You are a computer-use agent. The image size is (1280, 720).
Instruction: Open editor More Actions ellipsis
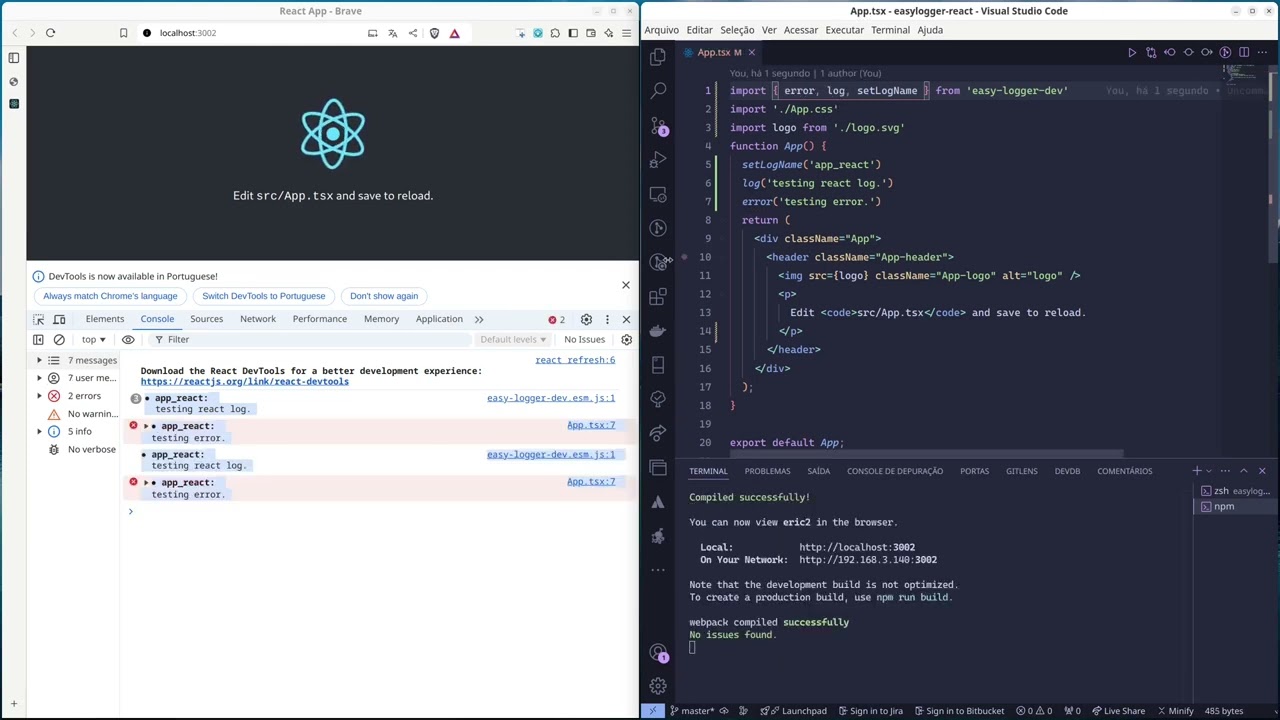point(1262,52)
